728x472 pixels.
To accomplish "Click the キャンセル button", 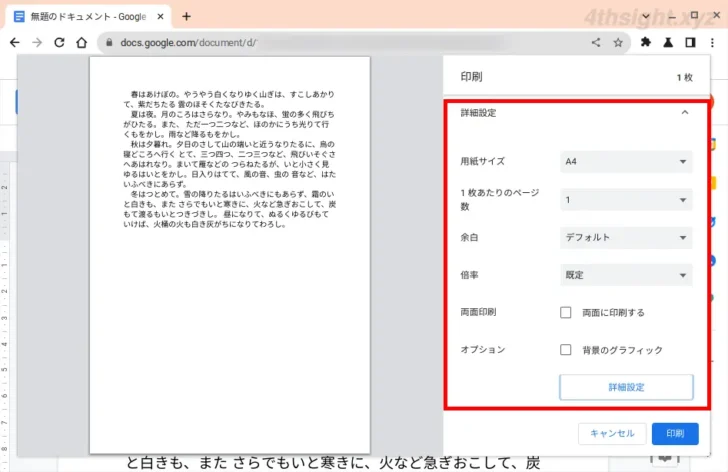I will point(612,433).
